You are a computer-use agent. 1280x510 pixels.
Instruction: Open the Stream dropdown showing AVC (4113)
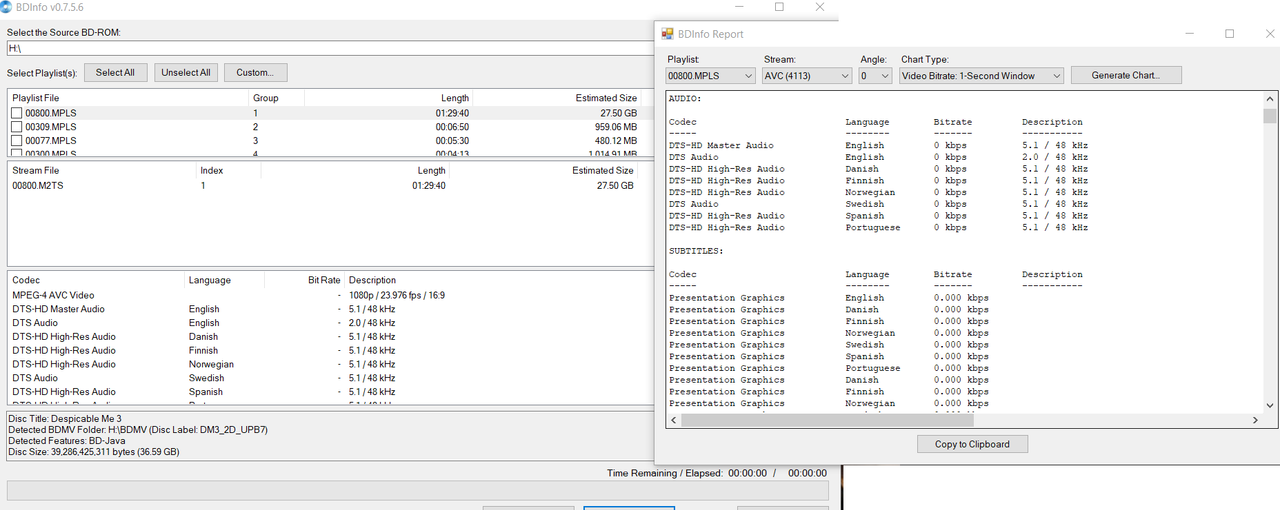click(806, 75)
